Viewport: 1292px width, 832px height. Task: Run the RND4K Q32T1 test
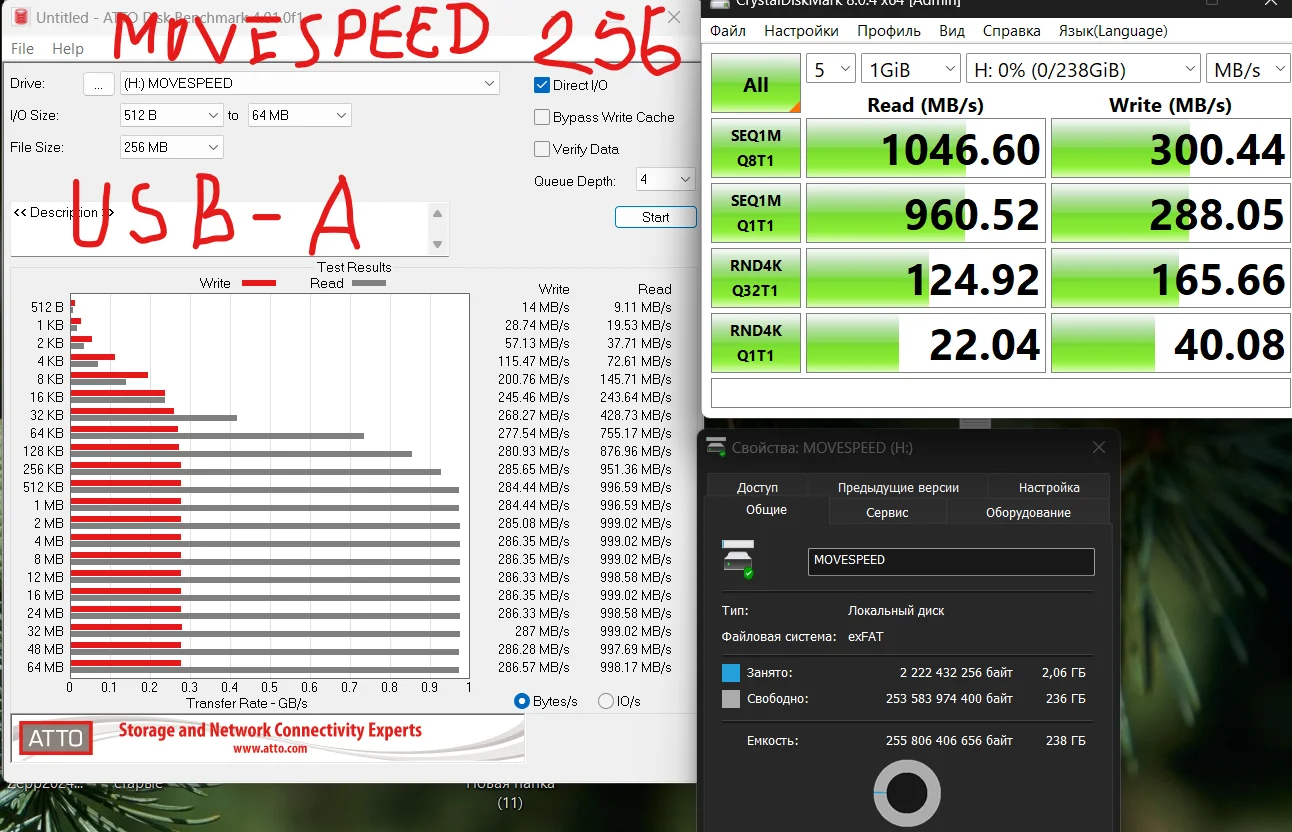coord(756,278)
